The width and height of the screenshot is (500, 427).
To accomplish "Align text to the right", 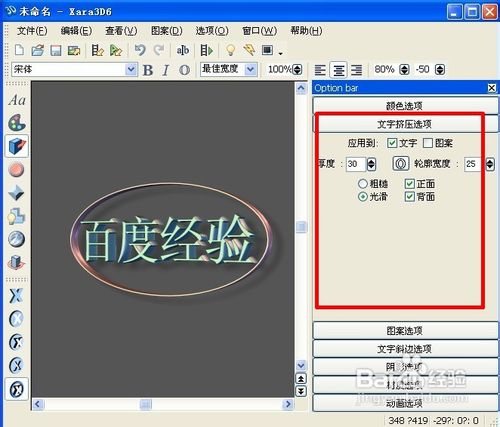I will point(357,70).
